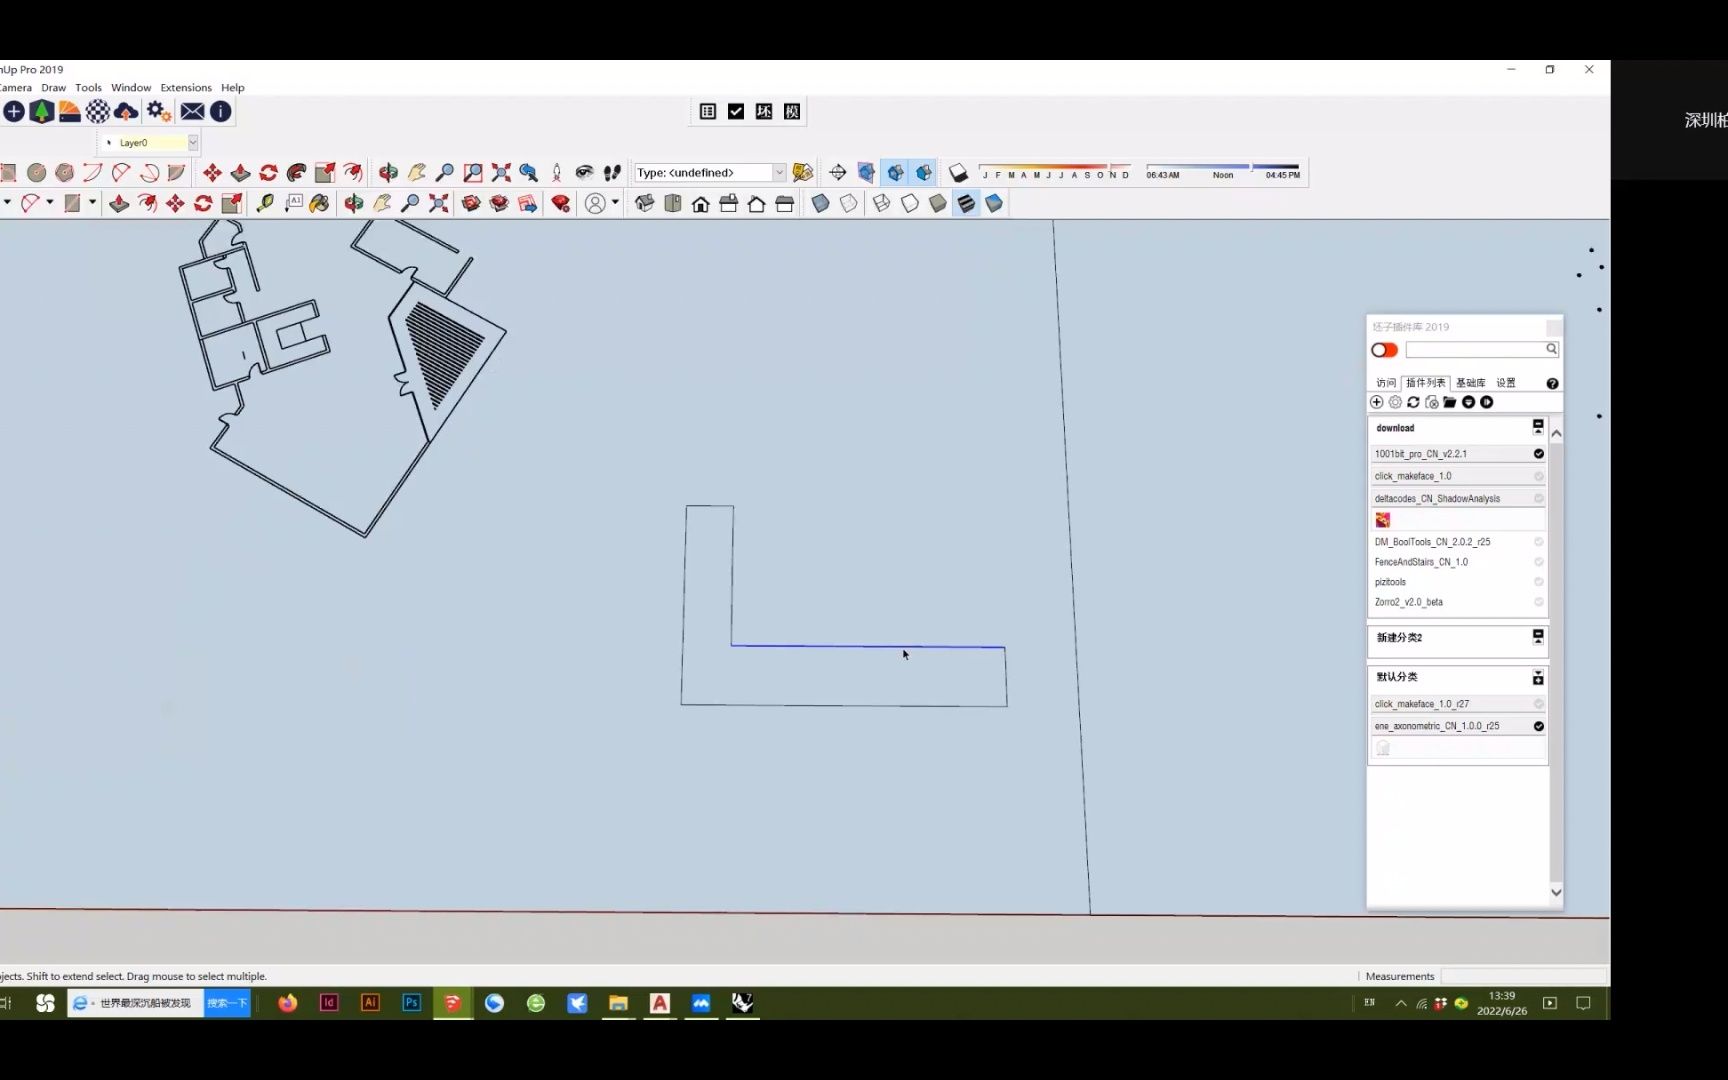Viewport: 1728px width, 1080px height.
Task: Toggle the red plugin library switch
Action: (1384, 350)
